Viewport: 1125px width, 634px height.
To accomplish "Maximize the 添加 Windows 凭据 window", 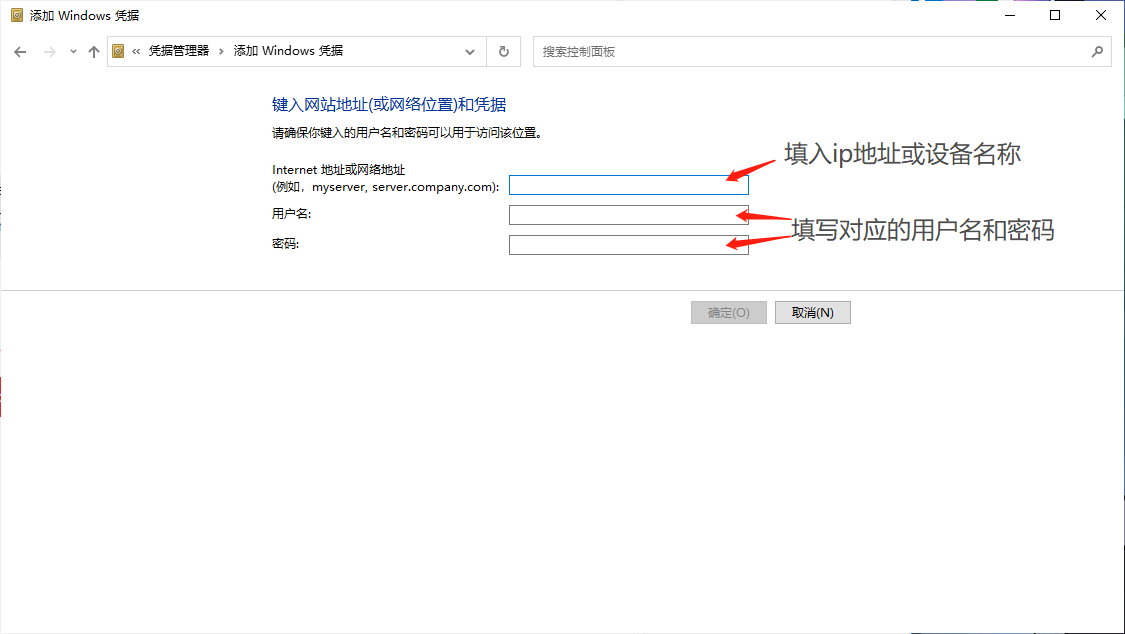I will (1055, 15).
